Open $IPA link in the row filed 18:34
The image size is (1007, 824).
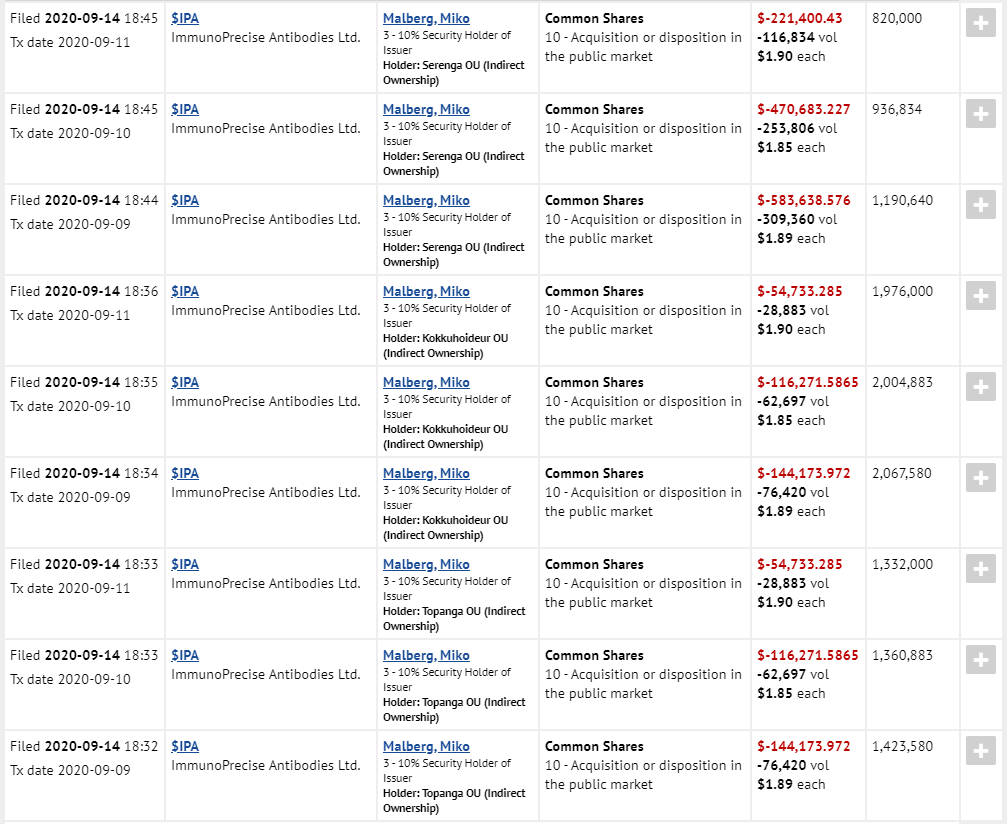pyautogui.click(x=185, y=473)
